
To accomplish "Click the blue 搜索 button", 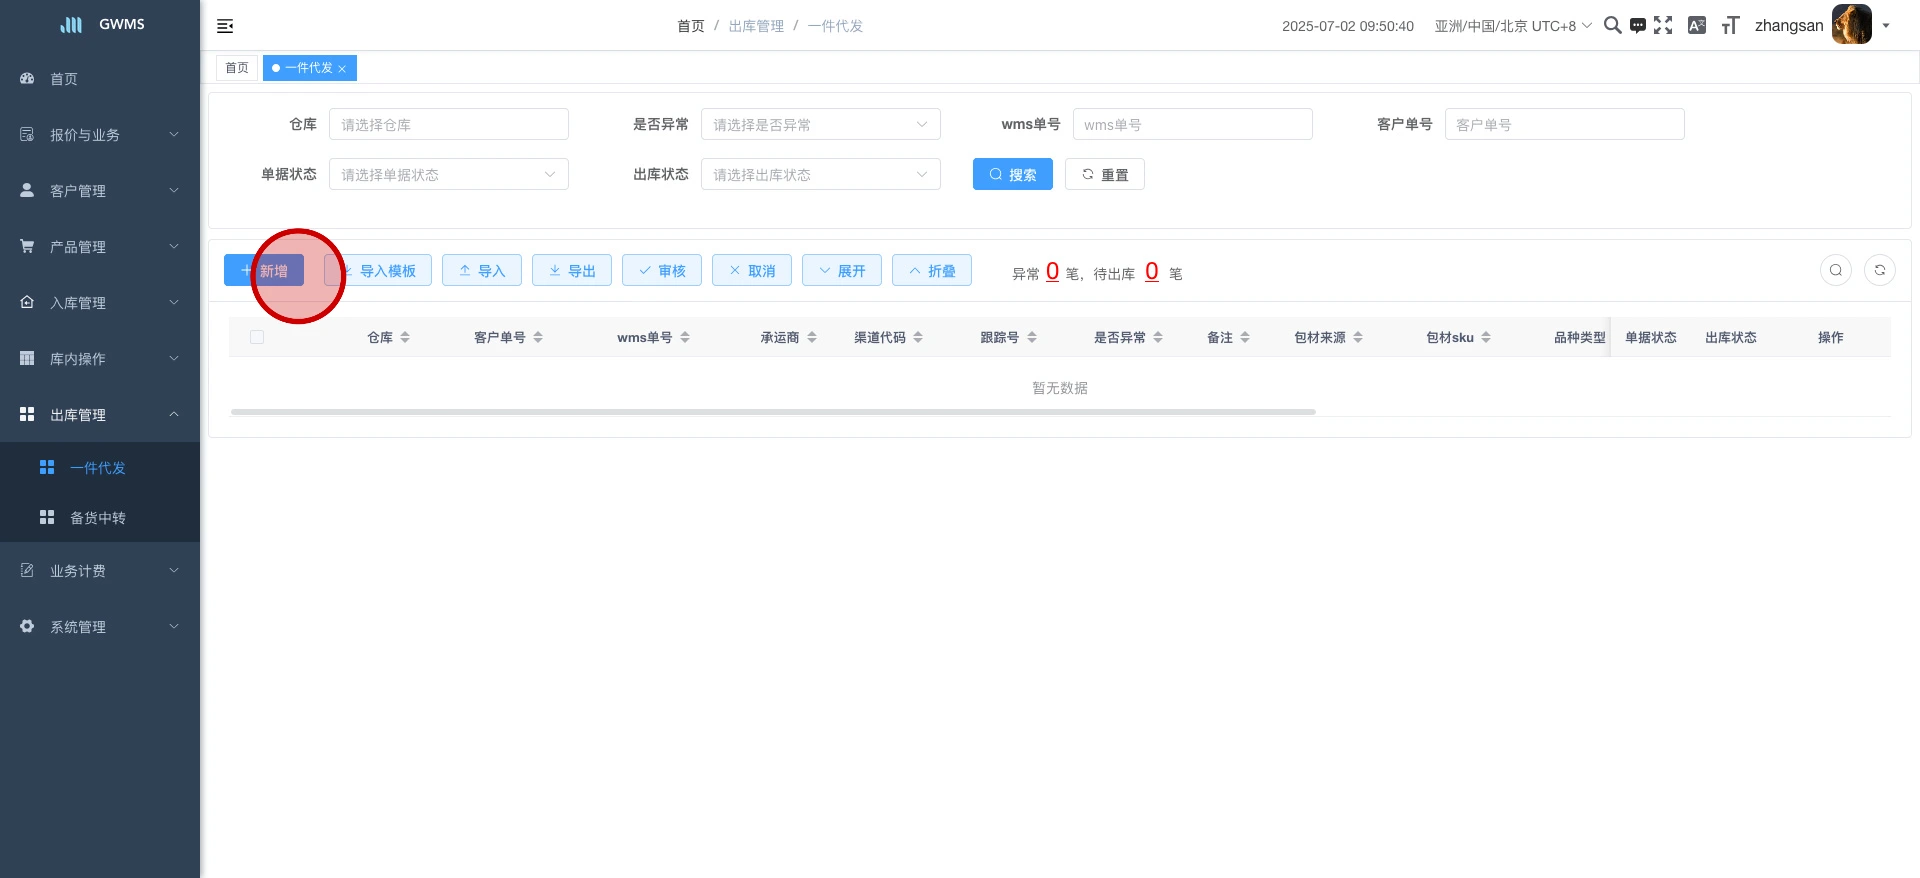I will point(1012,175).
